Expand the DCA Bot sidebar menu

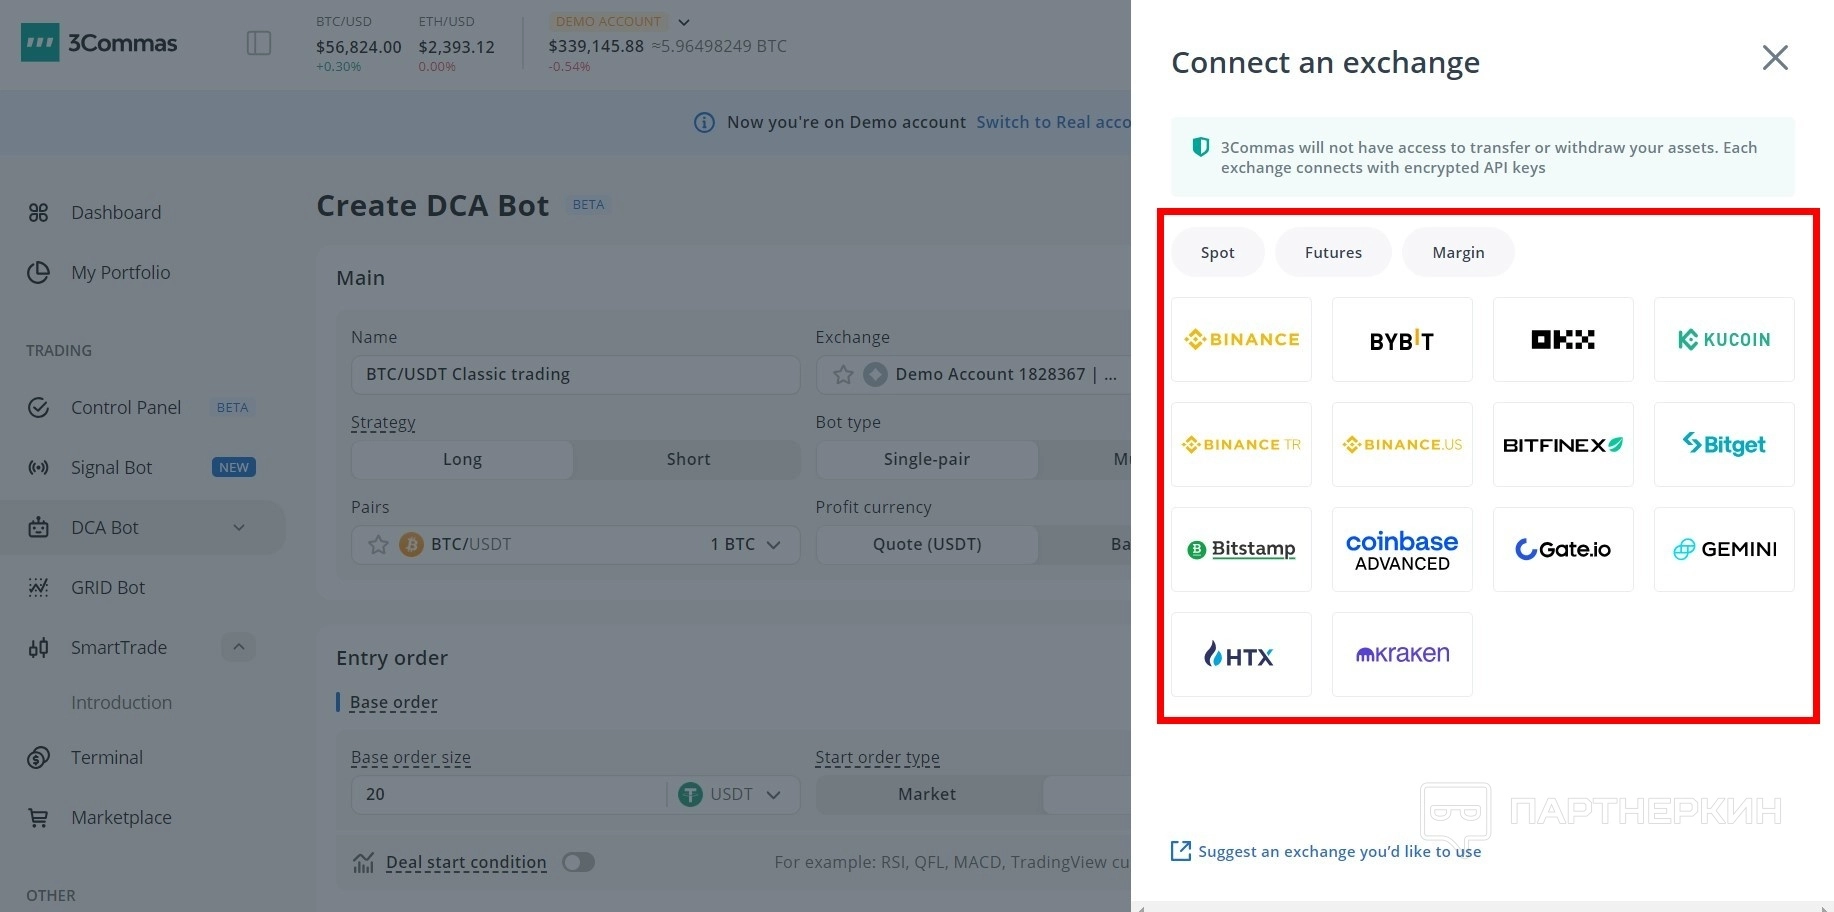pos(239,527)
